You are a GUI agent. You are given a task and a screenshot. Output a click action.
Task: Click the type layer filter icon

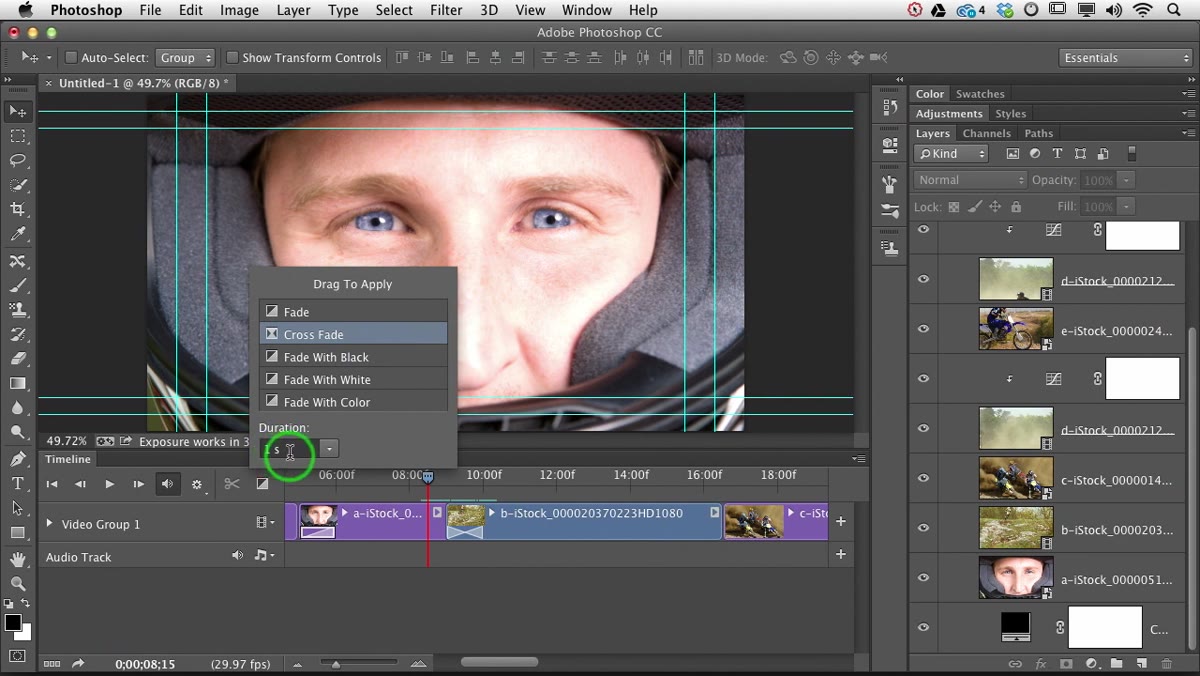pyautogui.click(x=1057, y=154)
